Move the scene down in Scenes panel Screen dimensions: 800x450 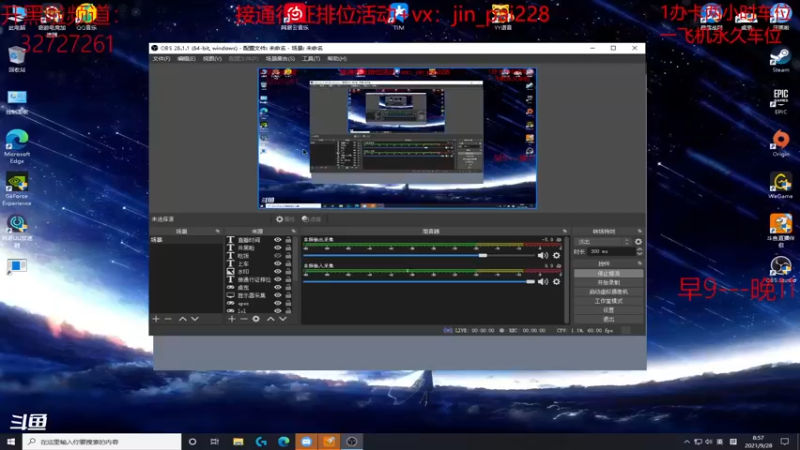[x=194, y=319]
